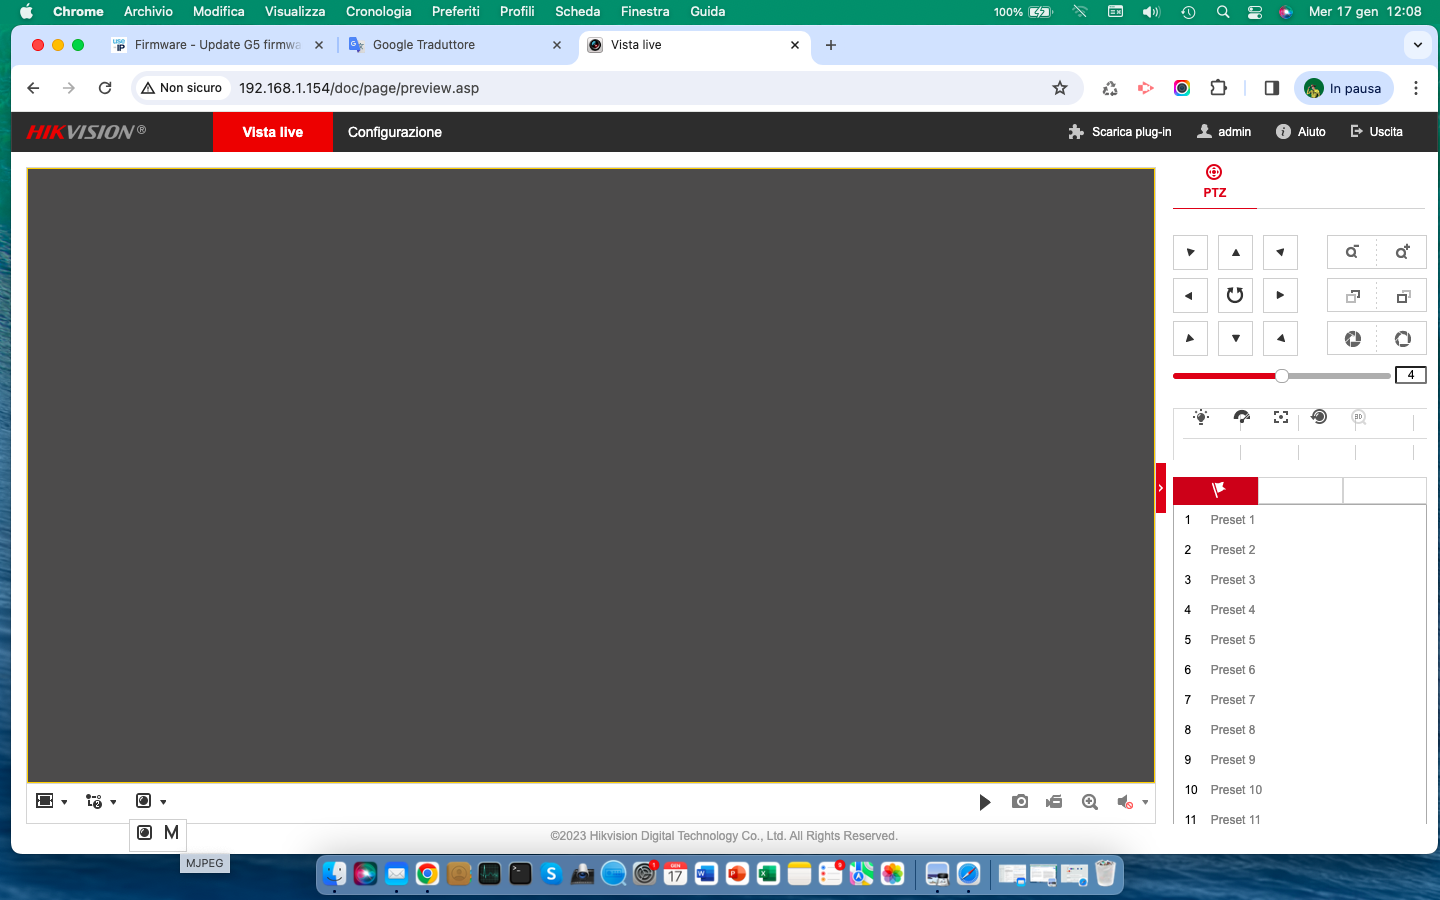Start live view with the play button

click(985, 802)
